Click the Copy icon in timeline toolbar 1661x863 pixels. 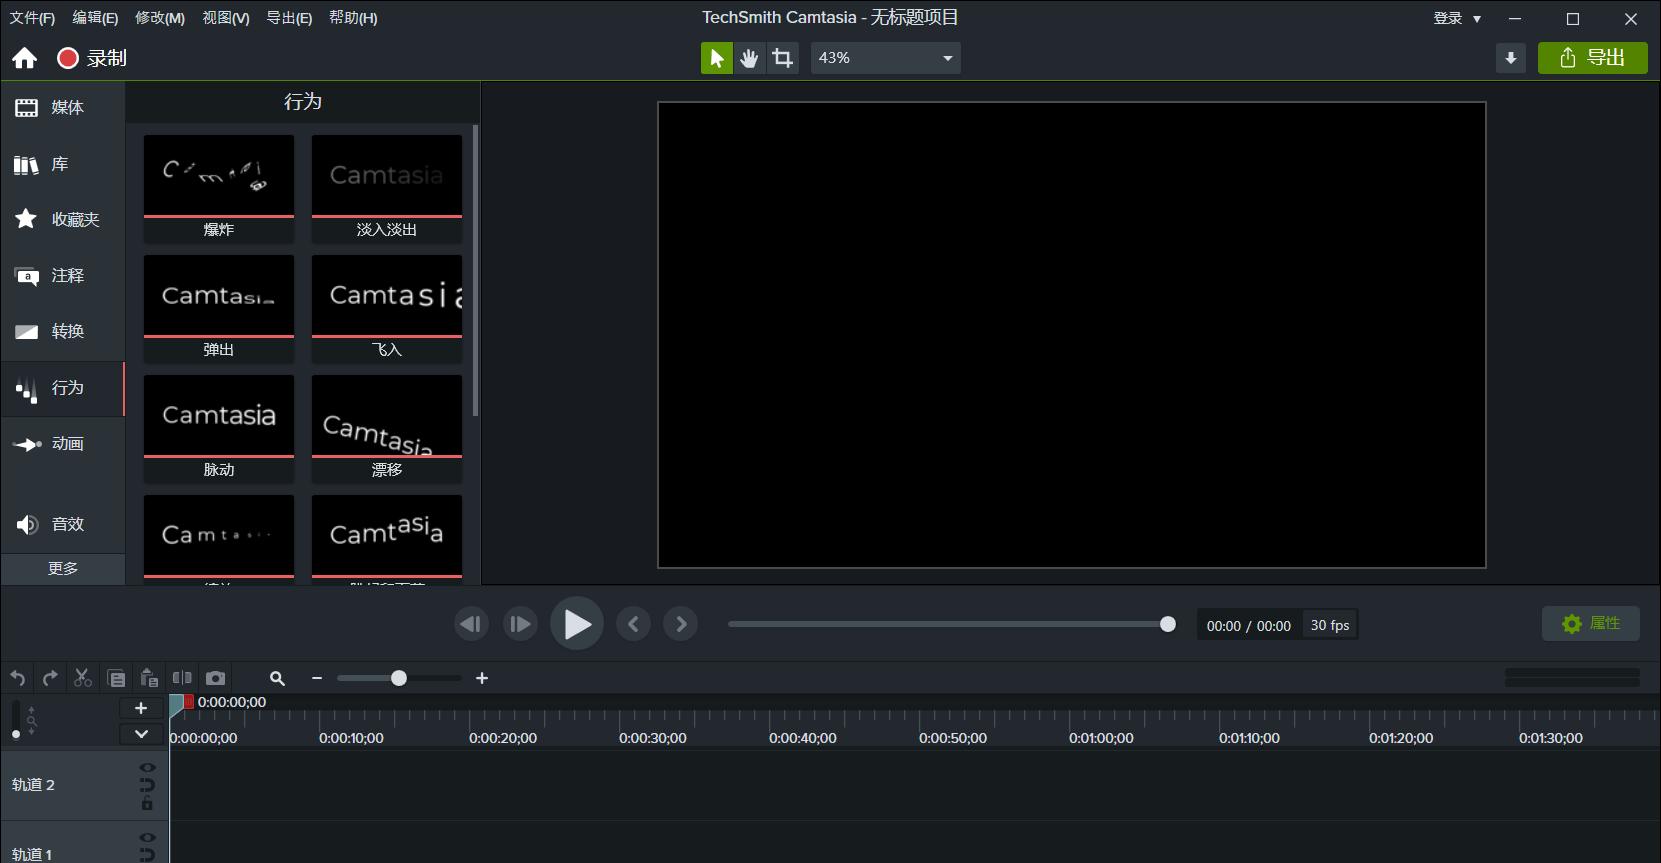[x=116, y=678]
